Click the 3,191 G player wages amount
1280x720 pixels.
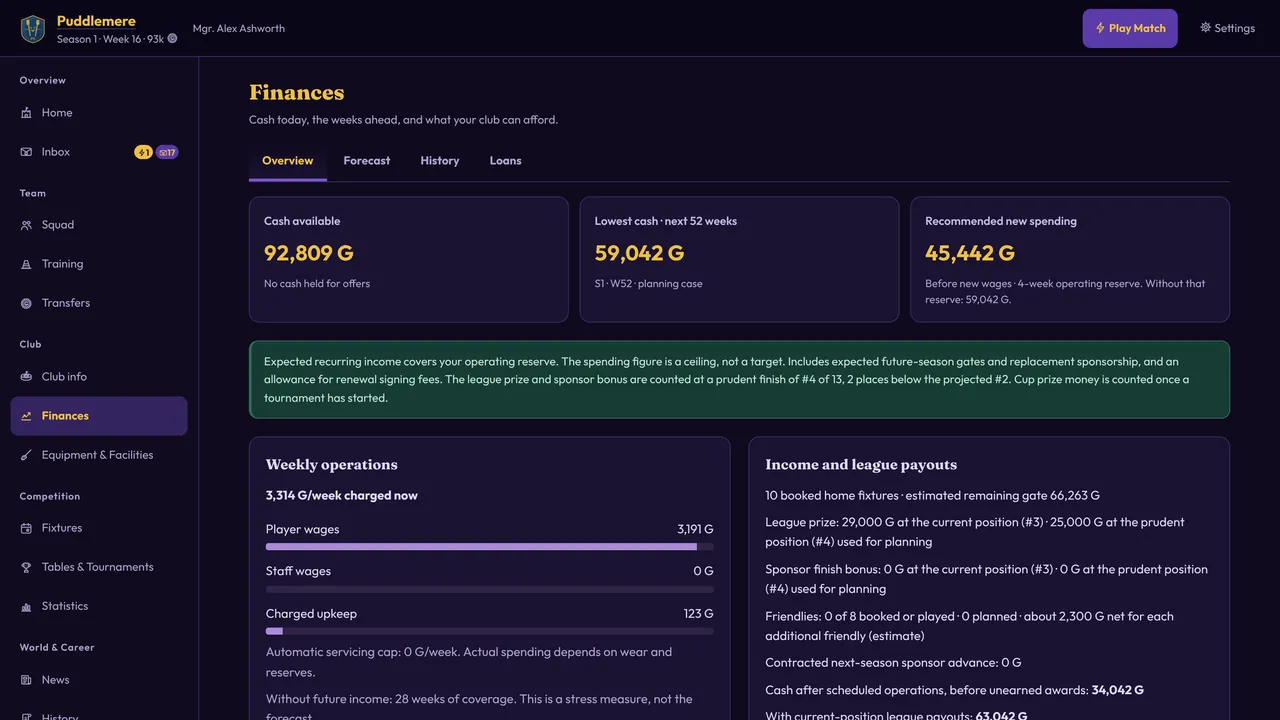tap(695, 529)
